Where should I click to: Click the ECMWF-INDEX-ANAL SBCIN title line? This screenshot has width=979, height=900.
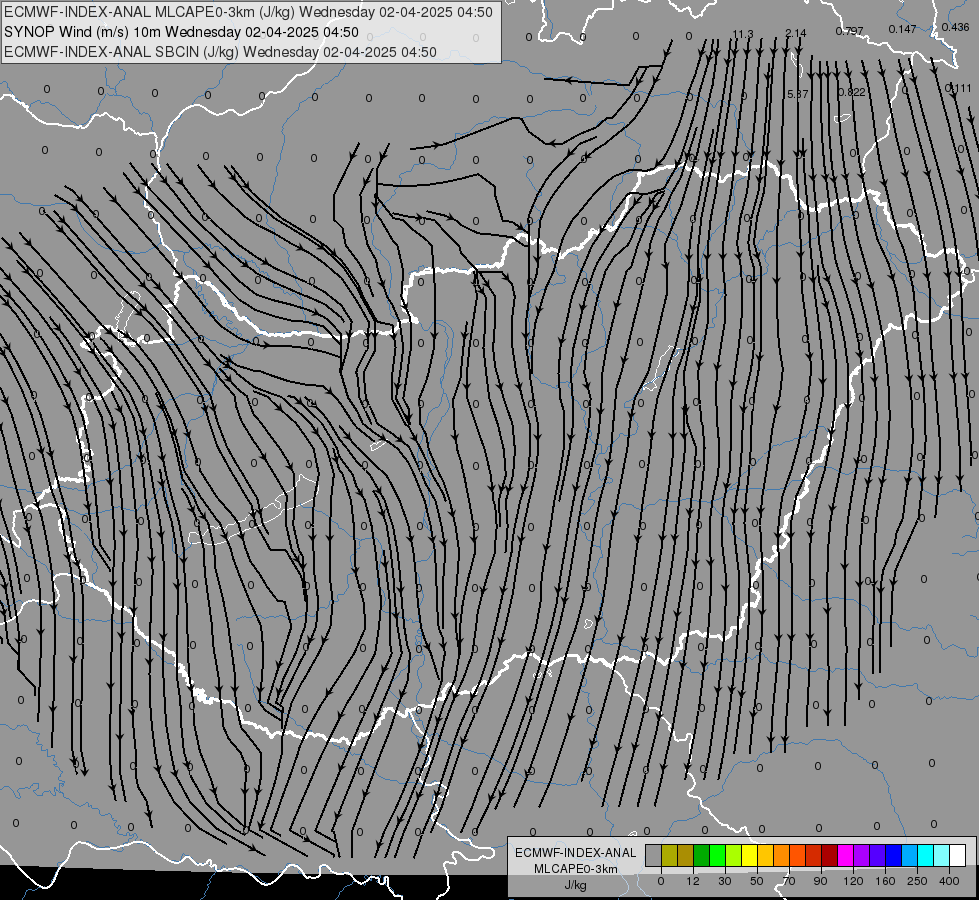(220, 52)
